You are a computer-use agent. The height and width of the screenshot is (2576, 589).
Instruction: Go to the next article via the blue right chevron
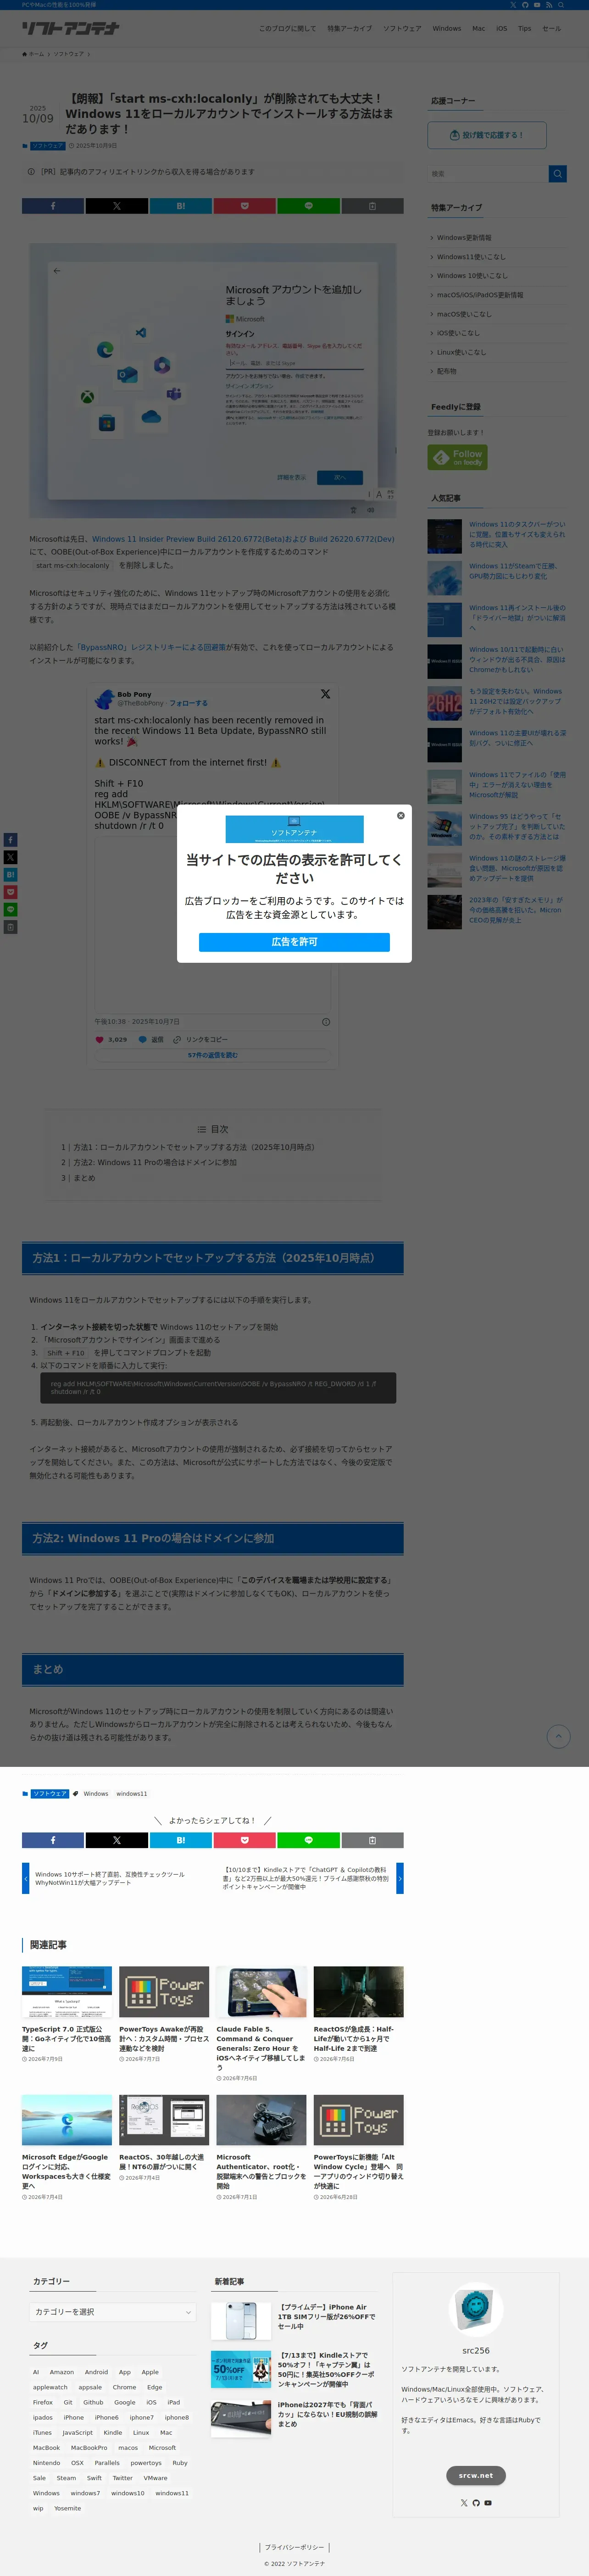point(400,1878)
